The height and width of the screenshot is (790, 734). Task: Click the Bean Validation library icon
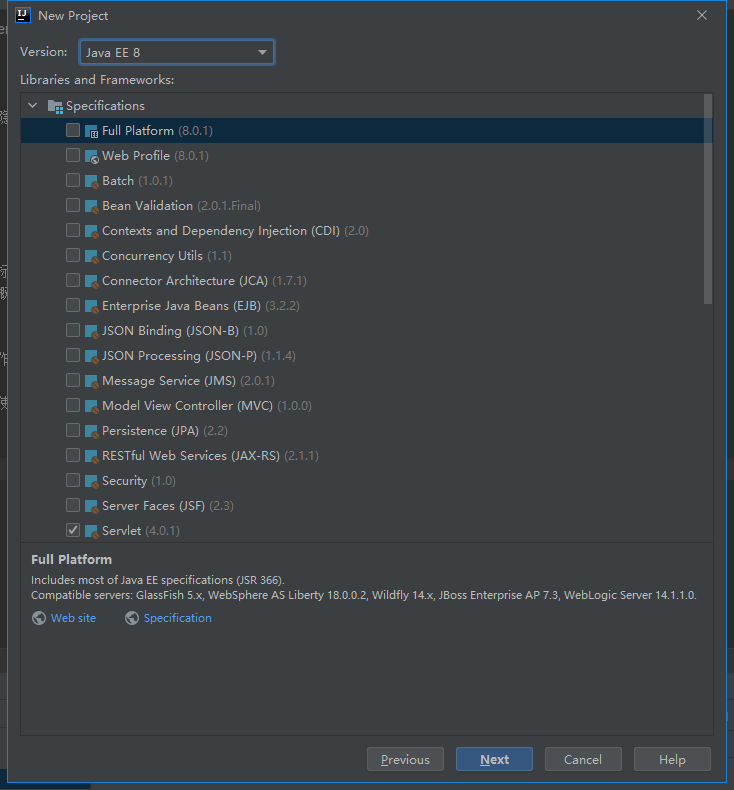(91, 206)
